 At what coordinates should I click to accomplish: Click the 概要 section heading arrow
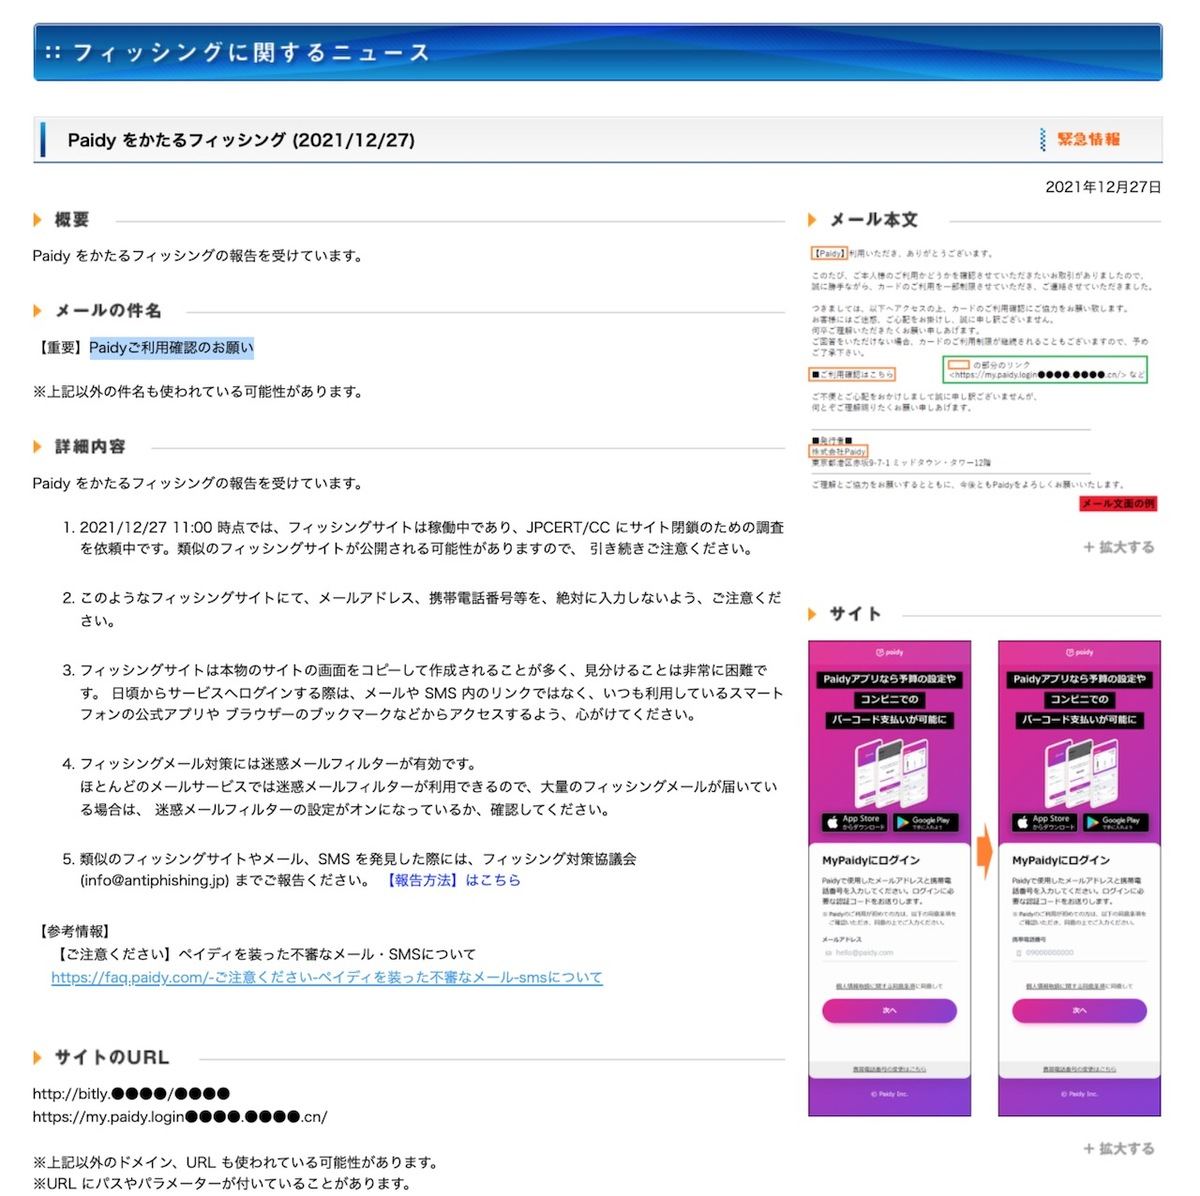[x=38, y=220]
